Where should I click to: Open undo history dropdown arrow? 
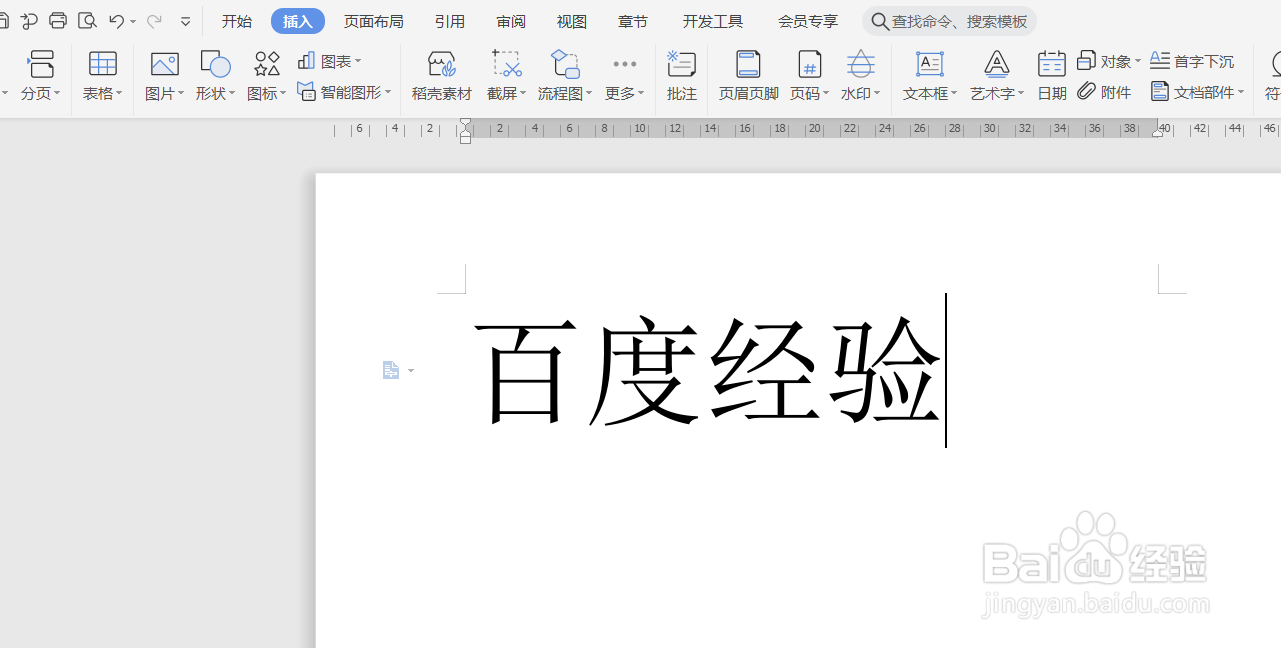coord(133,22)
